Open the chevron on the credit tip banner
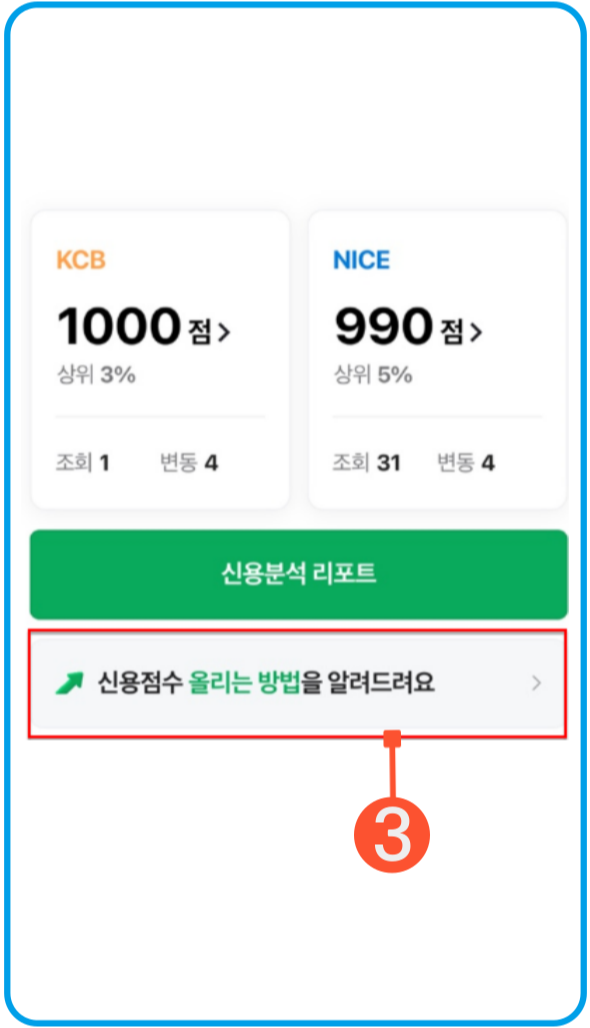Screen dimensions: 590x1028 [x=537, y=683]
